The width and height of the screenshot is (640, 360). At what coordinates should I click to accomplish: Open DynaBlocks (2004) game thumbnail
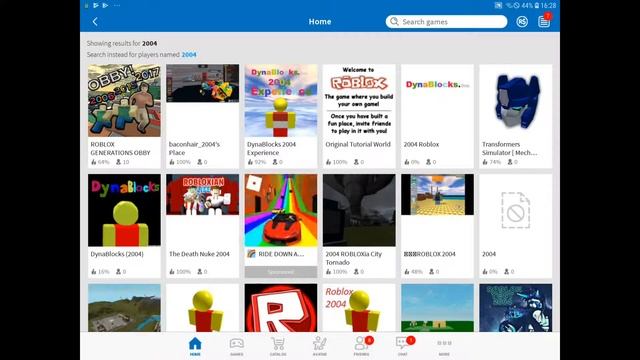point(124,210)
